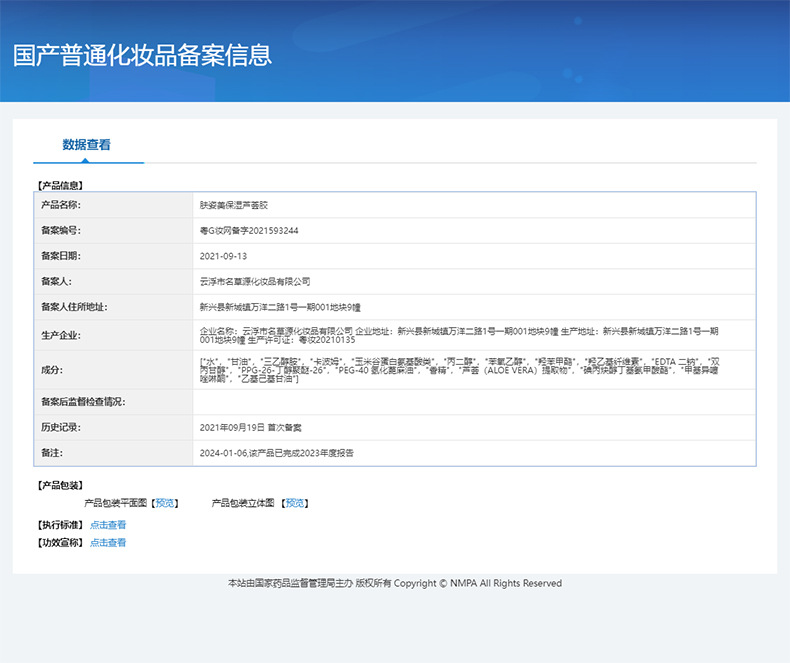Select the filer 云浮市名草源化妆品有限公司
Image resolution: width=790 pixels, height=663 pixels.
tap(255, 282)
